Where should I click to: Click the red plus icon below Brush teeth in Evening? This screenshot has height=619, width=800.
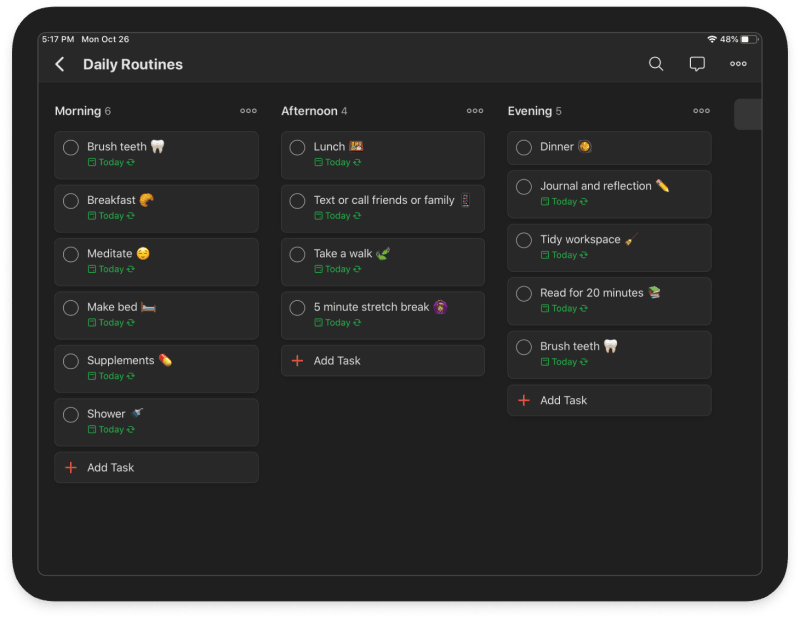coord(525,400)
